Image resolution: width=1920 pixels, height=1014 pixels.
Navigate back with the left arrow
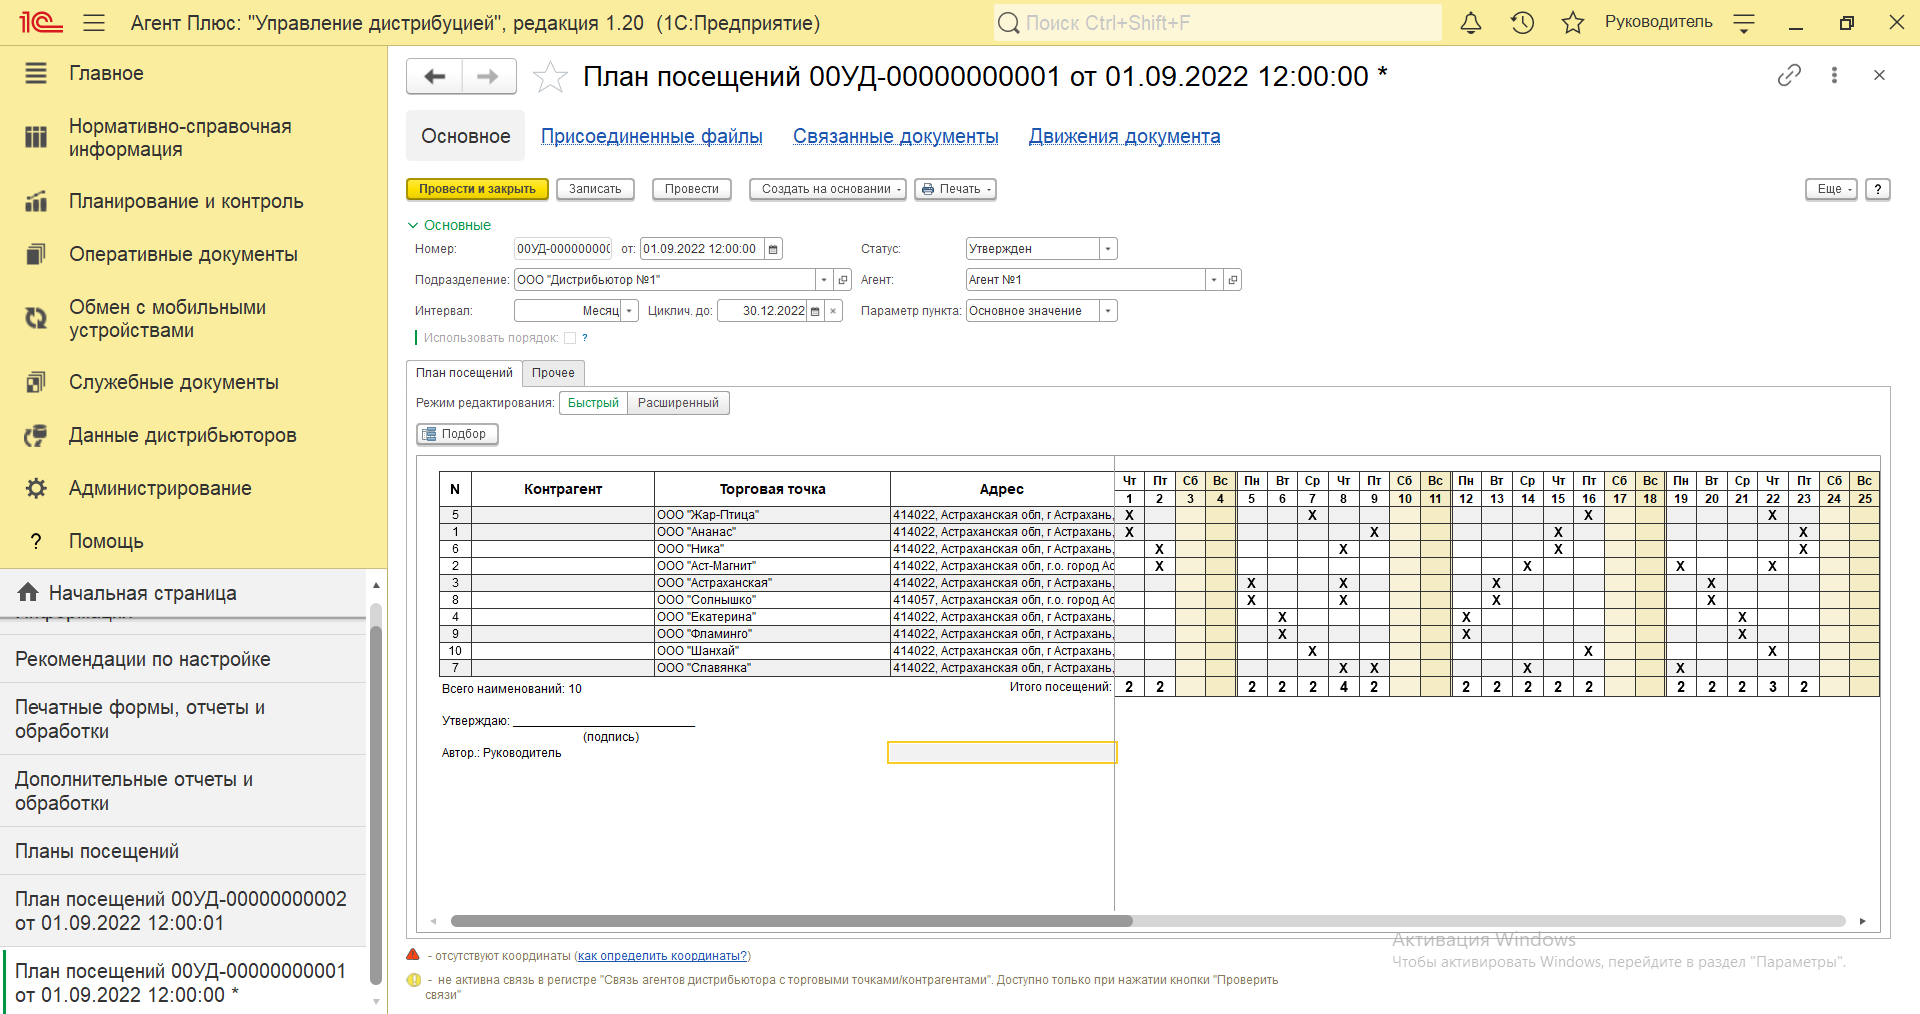tap(434, 77)
